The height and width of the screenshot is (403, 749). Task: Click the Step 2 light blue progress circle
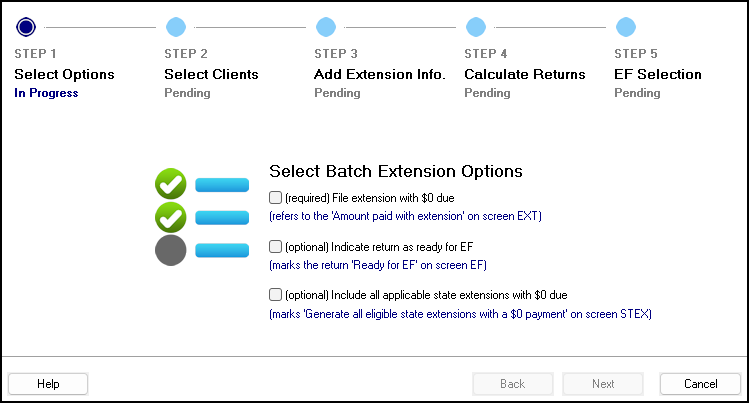[176, 27]
